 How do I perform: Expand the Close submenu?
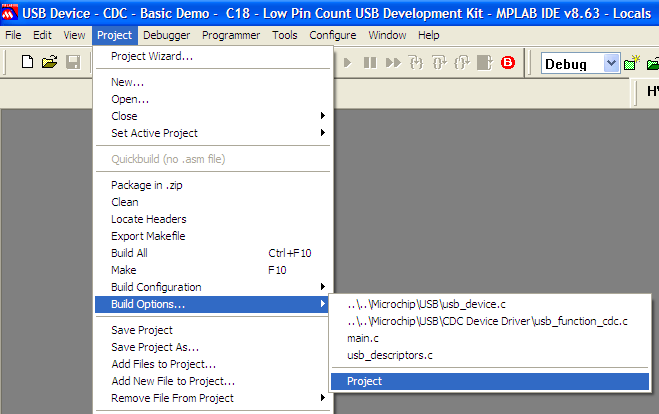tap(212, 116)
